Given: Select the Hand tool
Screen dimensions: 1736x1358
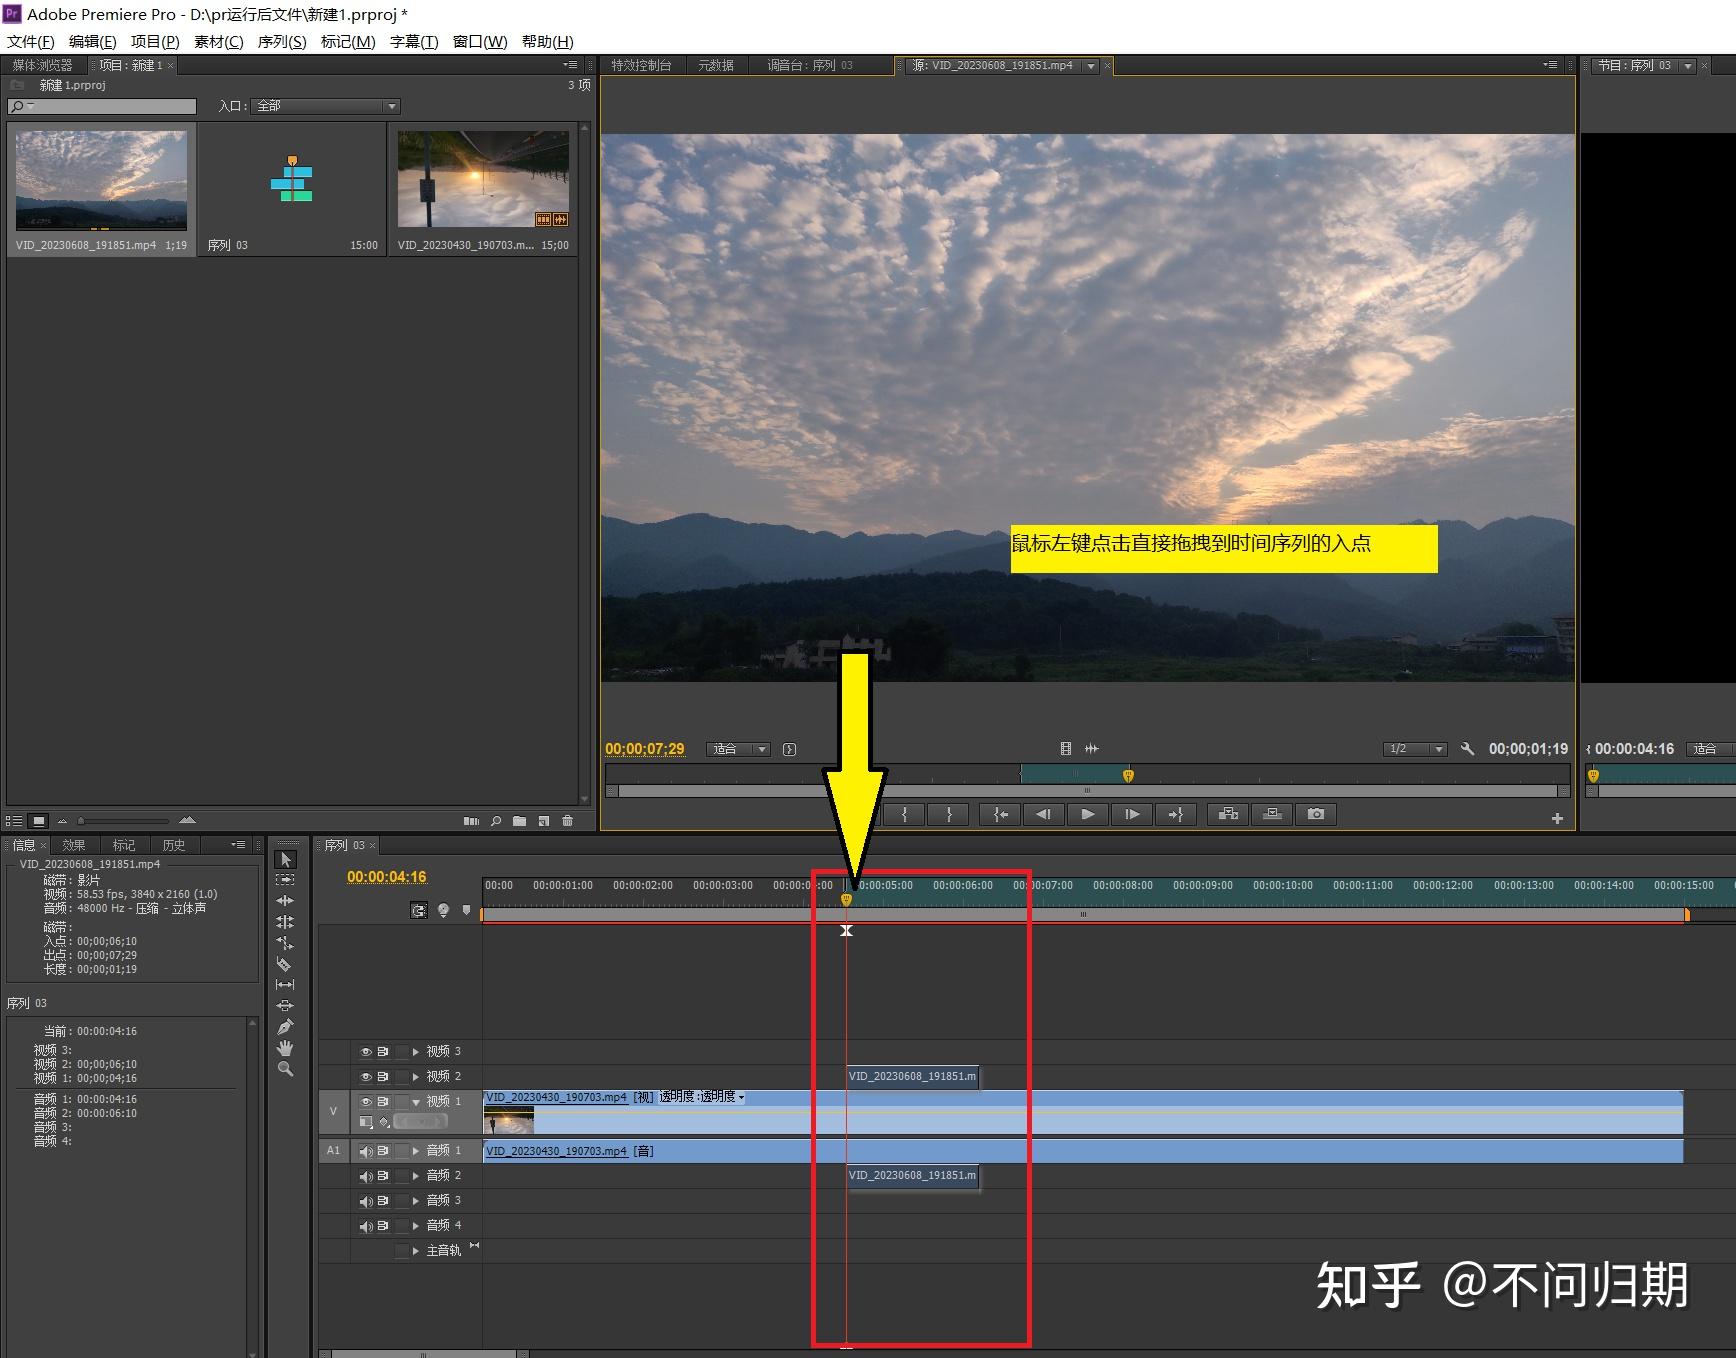Looking at the screenshot, I should click(285, 1048).
